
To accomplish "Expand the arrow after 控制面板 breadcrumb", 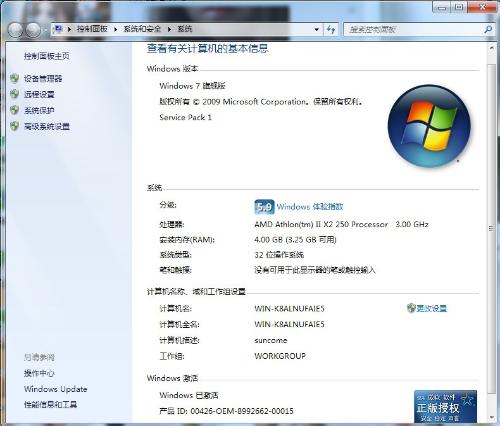I will pos(115,29).
